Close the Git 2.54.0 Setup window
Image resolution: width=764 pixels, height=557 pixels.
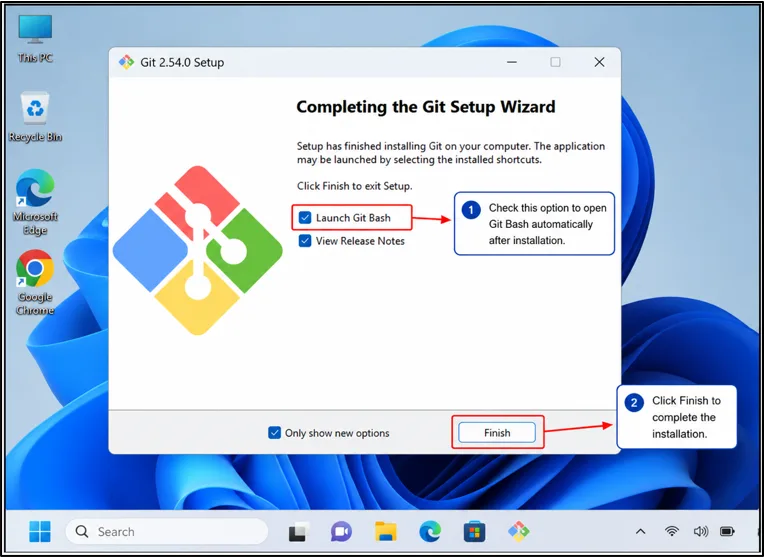click(x=599, y=62)
